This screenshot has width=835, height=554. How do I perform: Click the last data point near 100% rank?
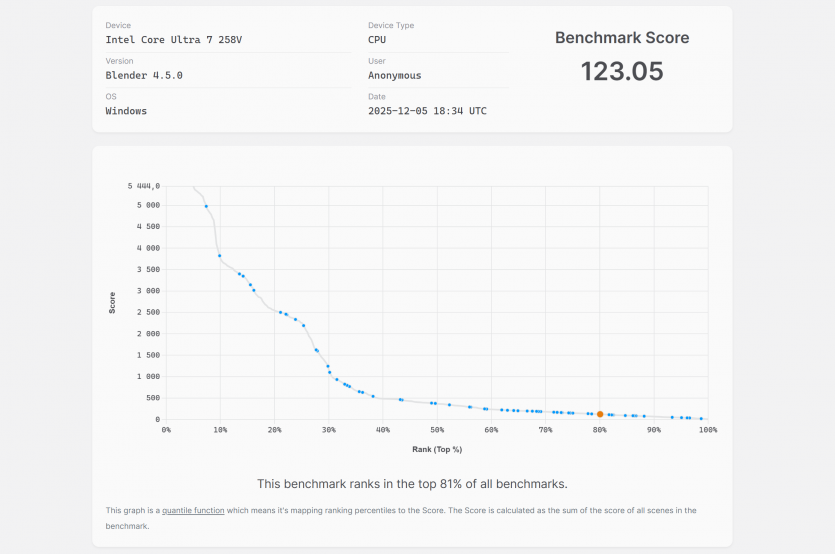click(702, 419)
